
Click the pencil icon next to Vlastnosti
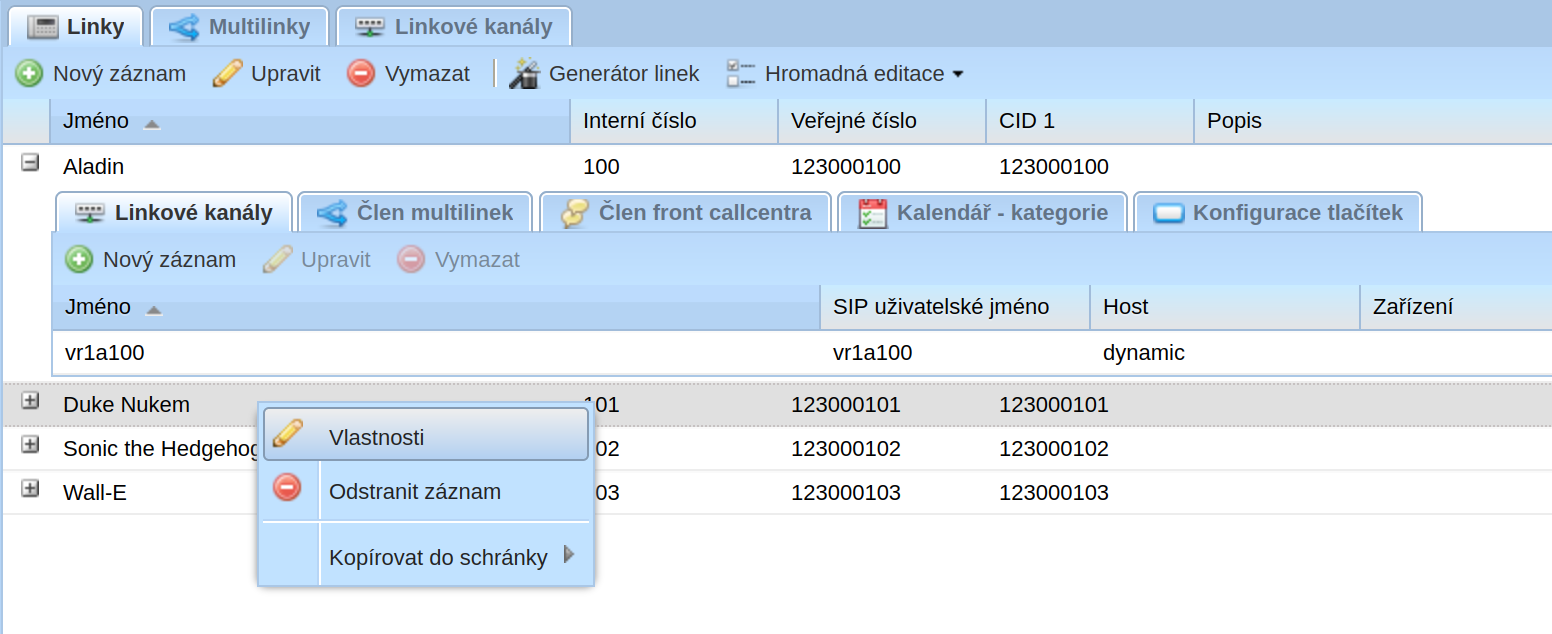[x=288, y=435]
